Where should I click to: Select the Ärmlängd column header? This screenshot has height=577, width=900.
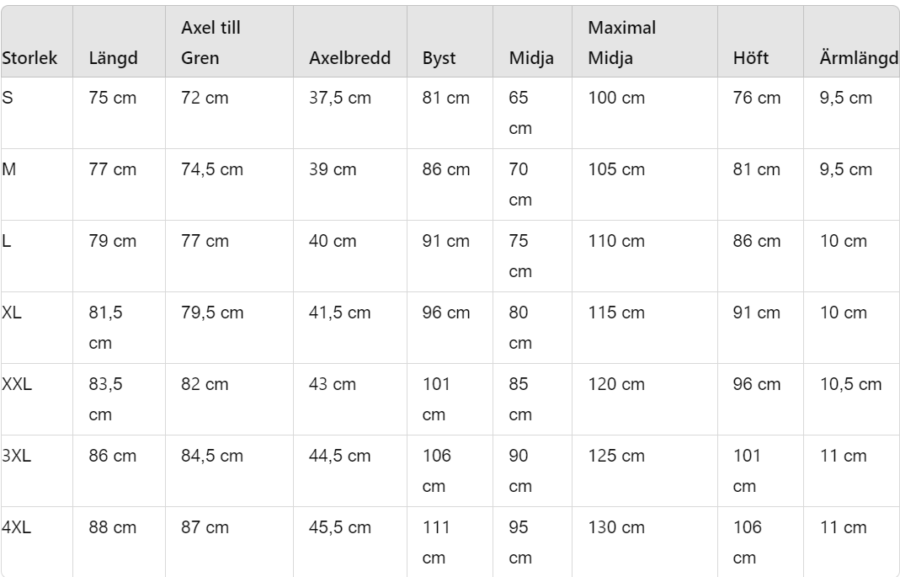coord(859,58)
